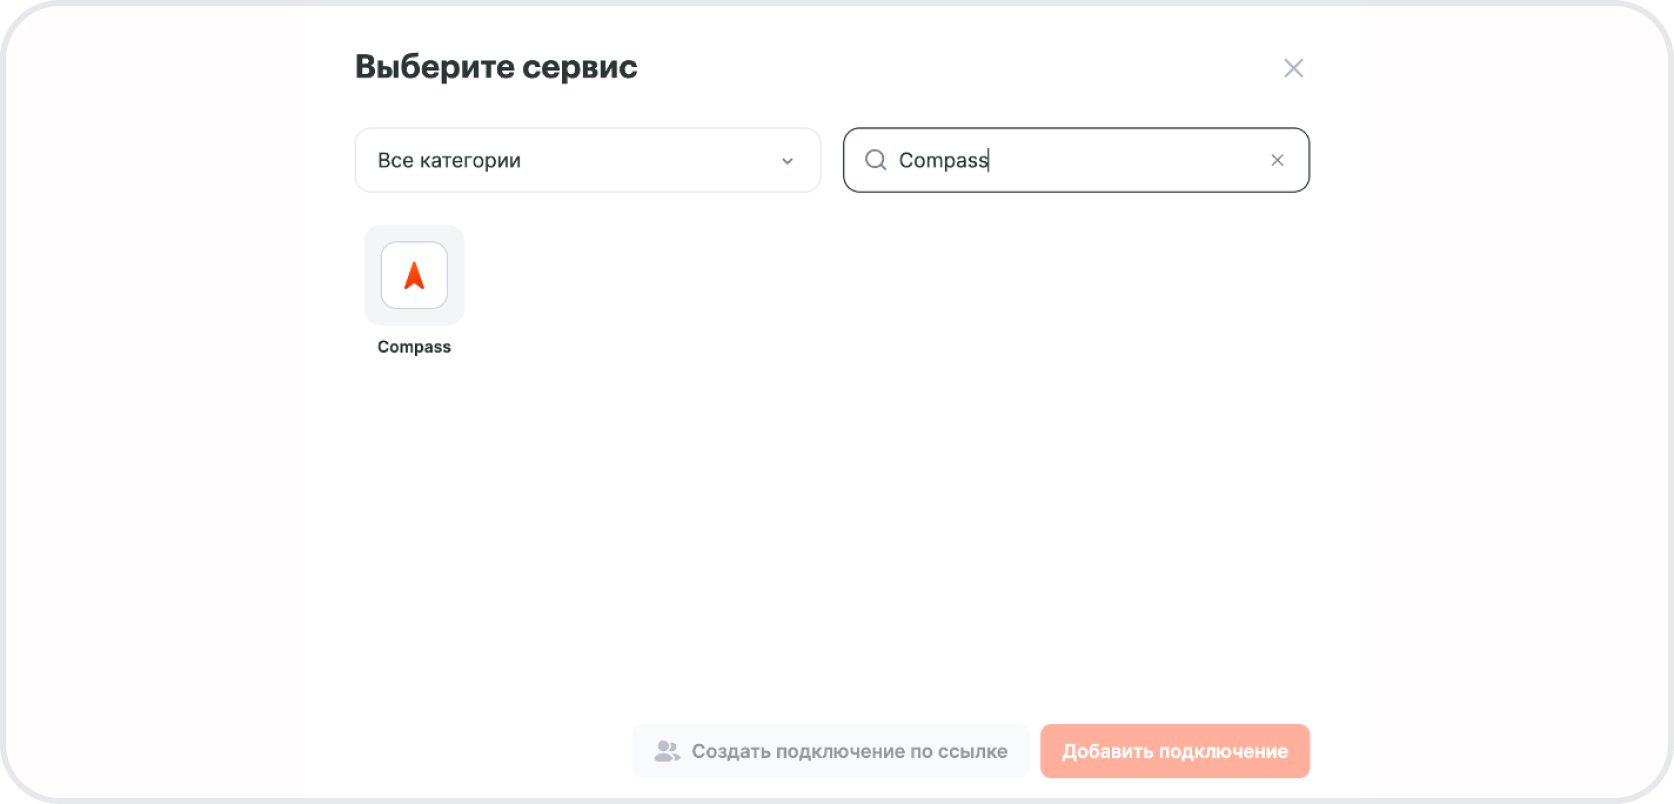The width and height of the screenshot is (1674, 804).
Task: Select the Compass service logo
Action: point(414,275)
